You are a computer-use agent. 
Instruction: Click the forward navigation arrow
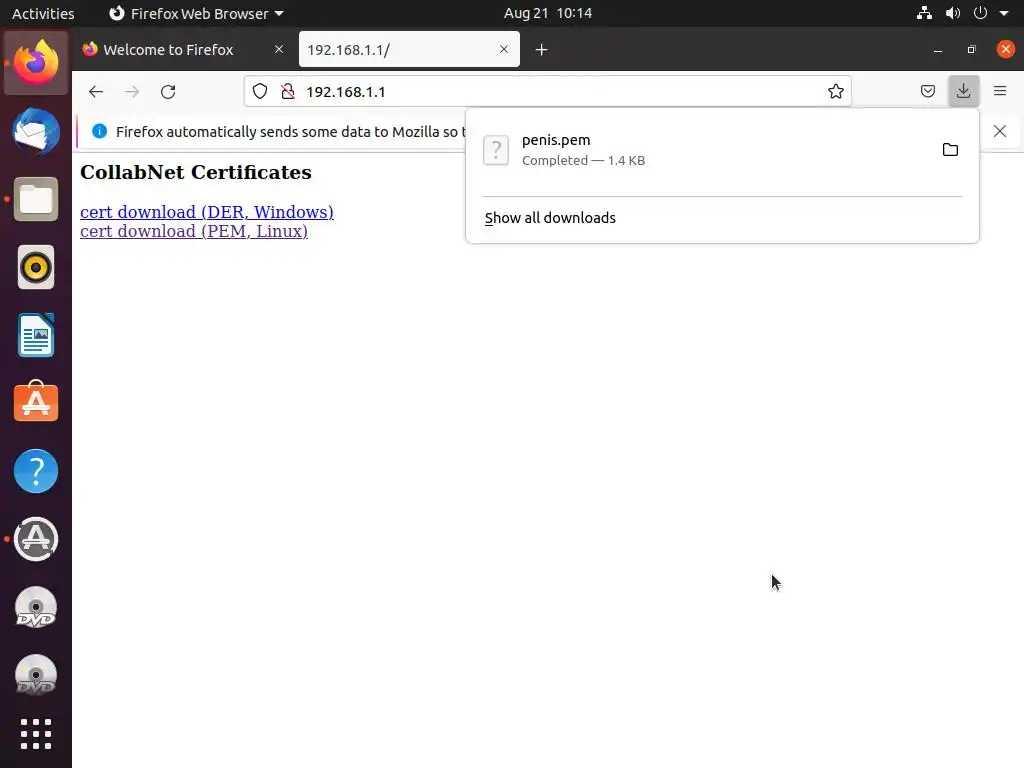pyautogui.click(x=132, y=91)
